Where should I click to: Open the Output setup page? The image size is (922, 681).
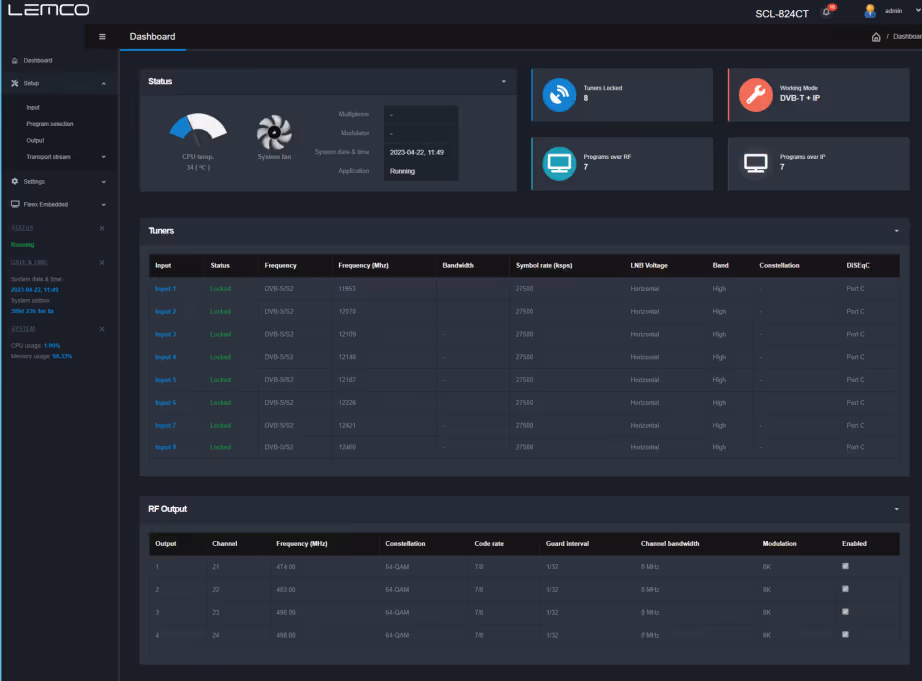click(x=35, y=141)
